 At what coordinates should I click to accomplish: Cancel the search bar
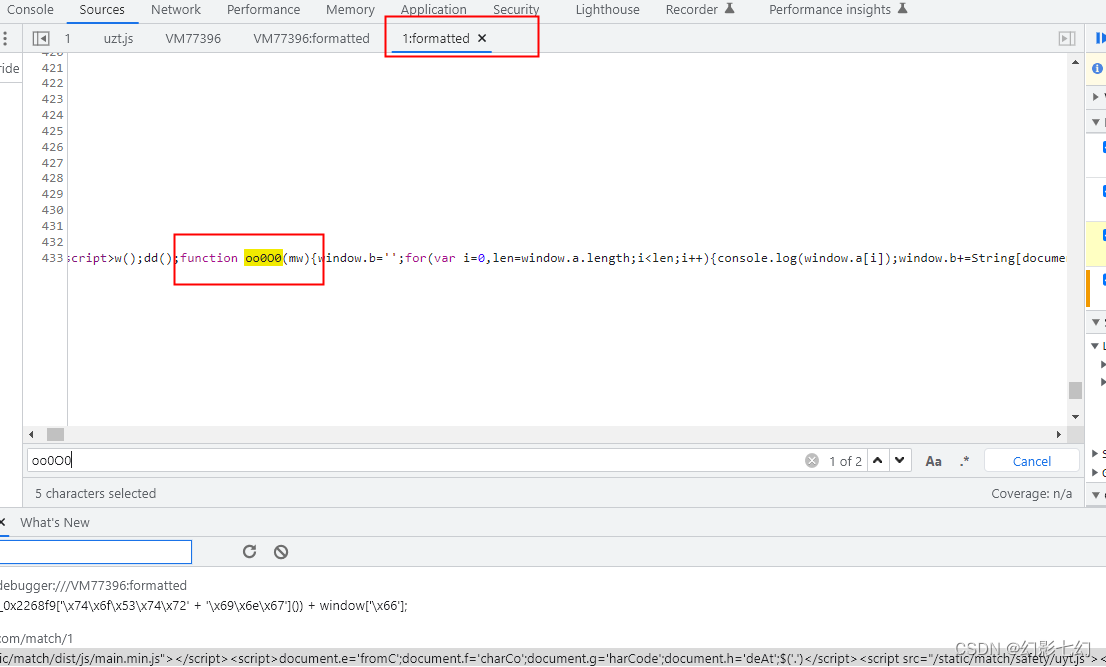coord(1031,461)
